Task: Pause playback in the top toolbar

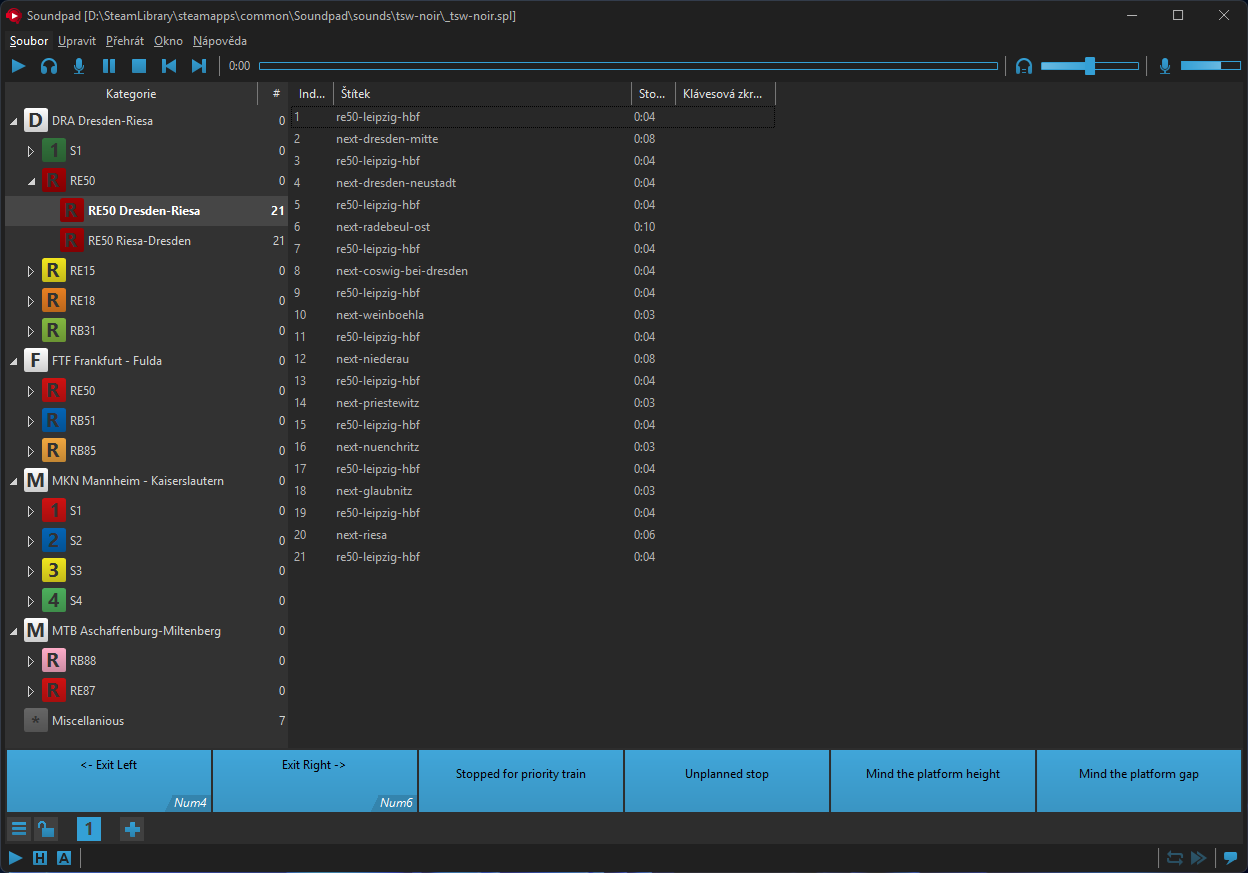Action: point(109,66)
